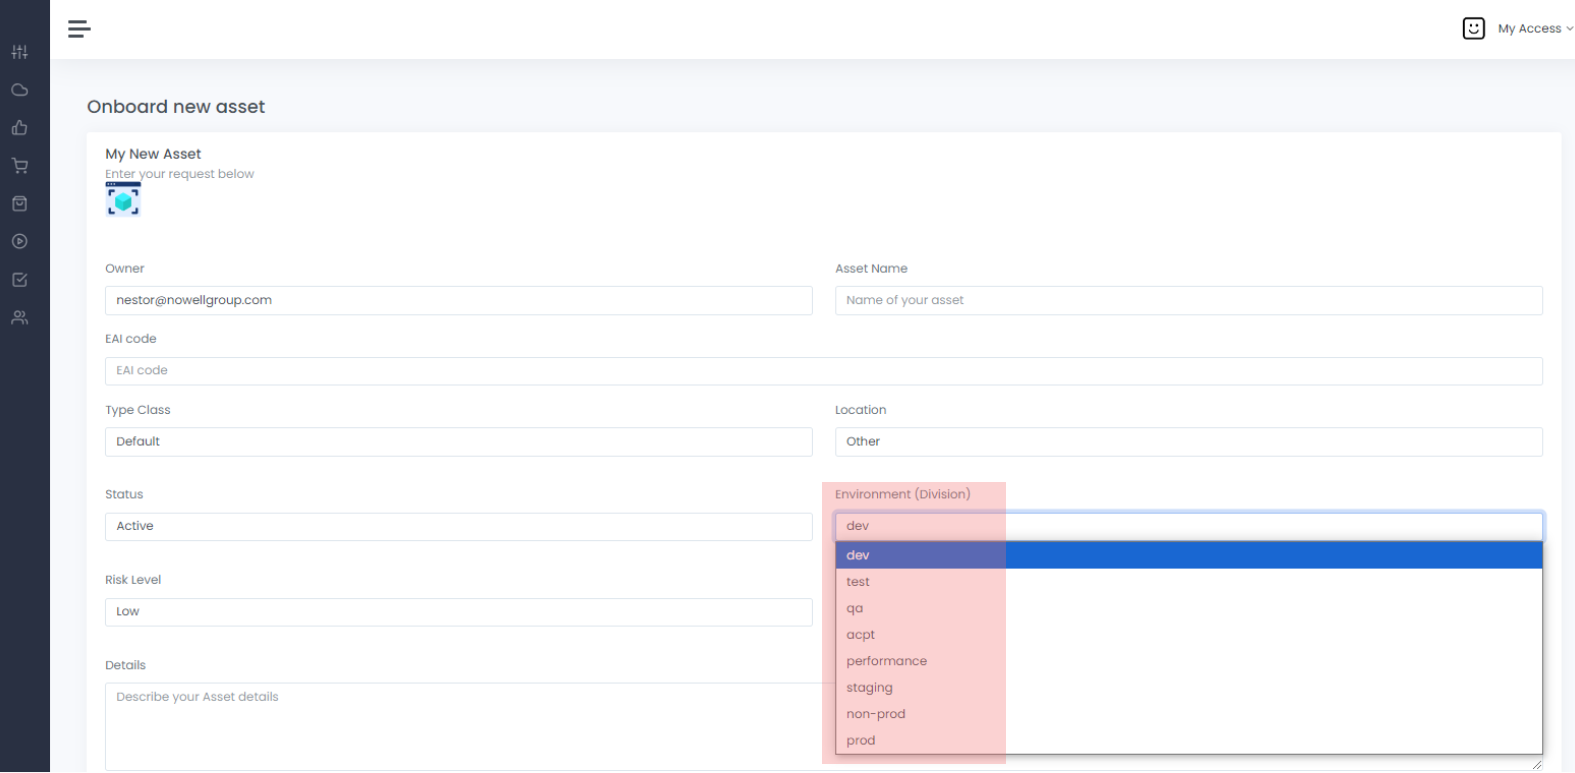1575x773 pixels.
Task: Open the Type Class dropdown
Action: [x=458, y=442]
